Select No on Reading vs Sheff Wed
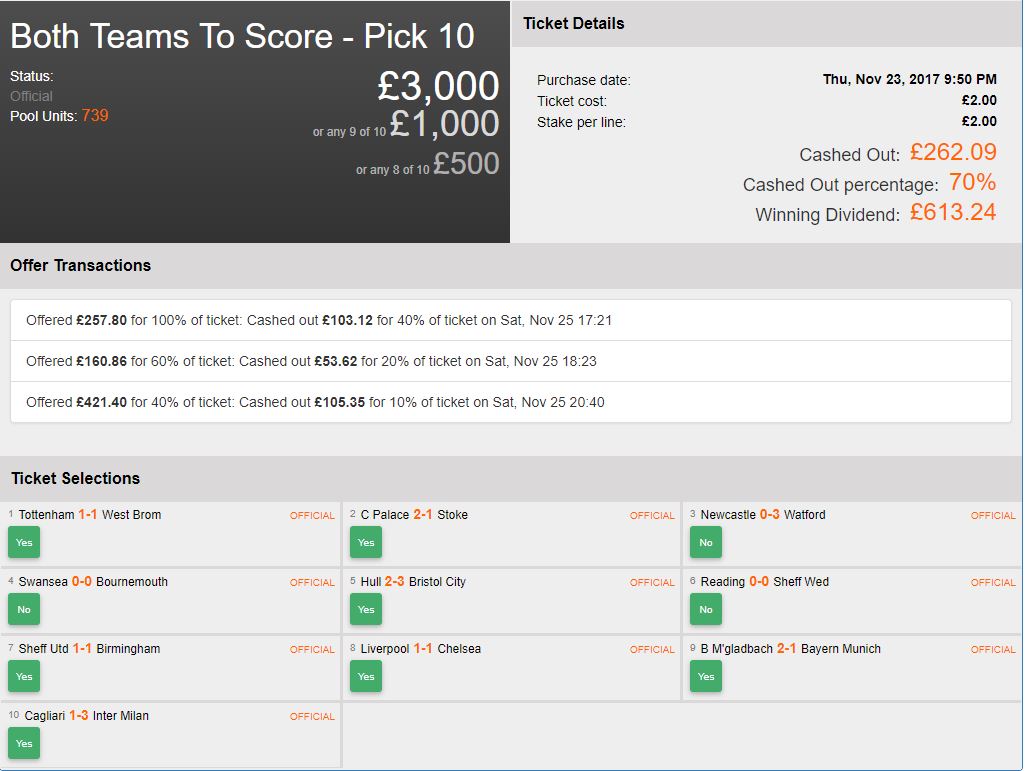1026x771 pixels. (x=706, y=609)
